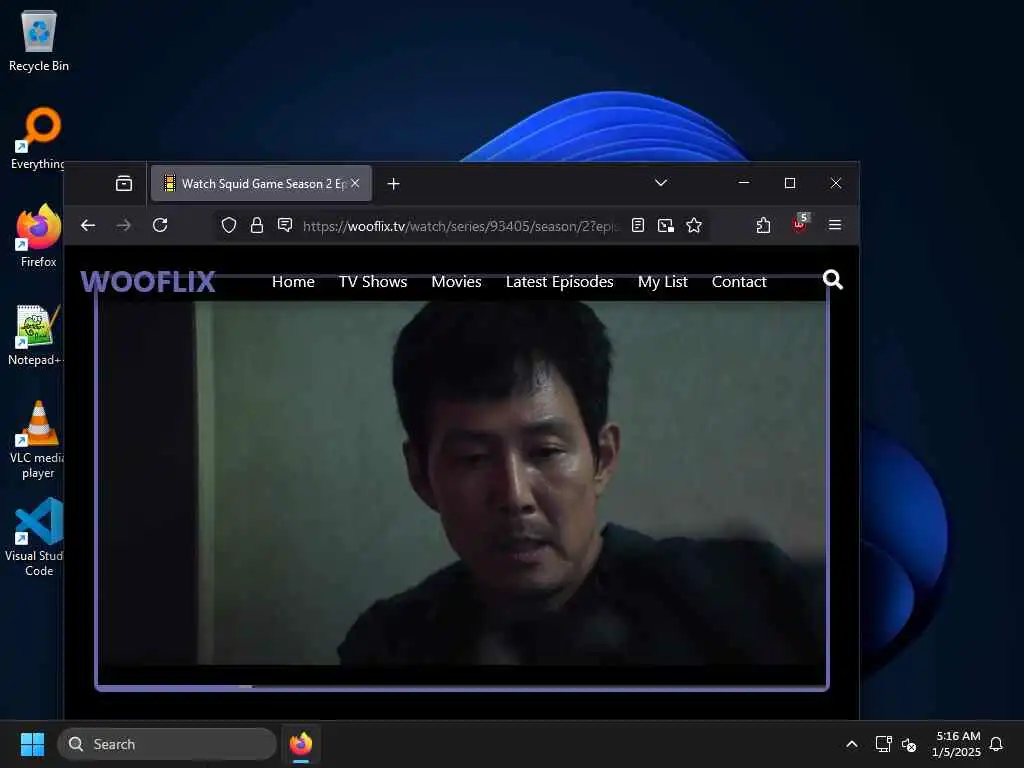Show hidden system tray icons
The image size is (1024, 768).
click(x=852, y=744)
